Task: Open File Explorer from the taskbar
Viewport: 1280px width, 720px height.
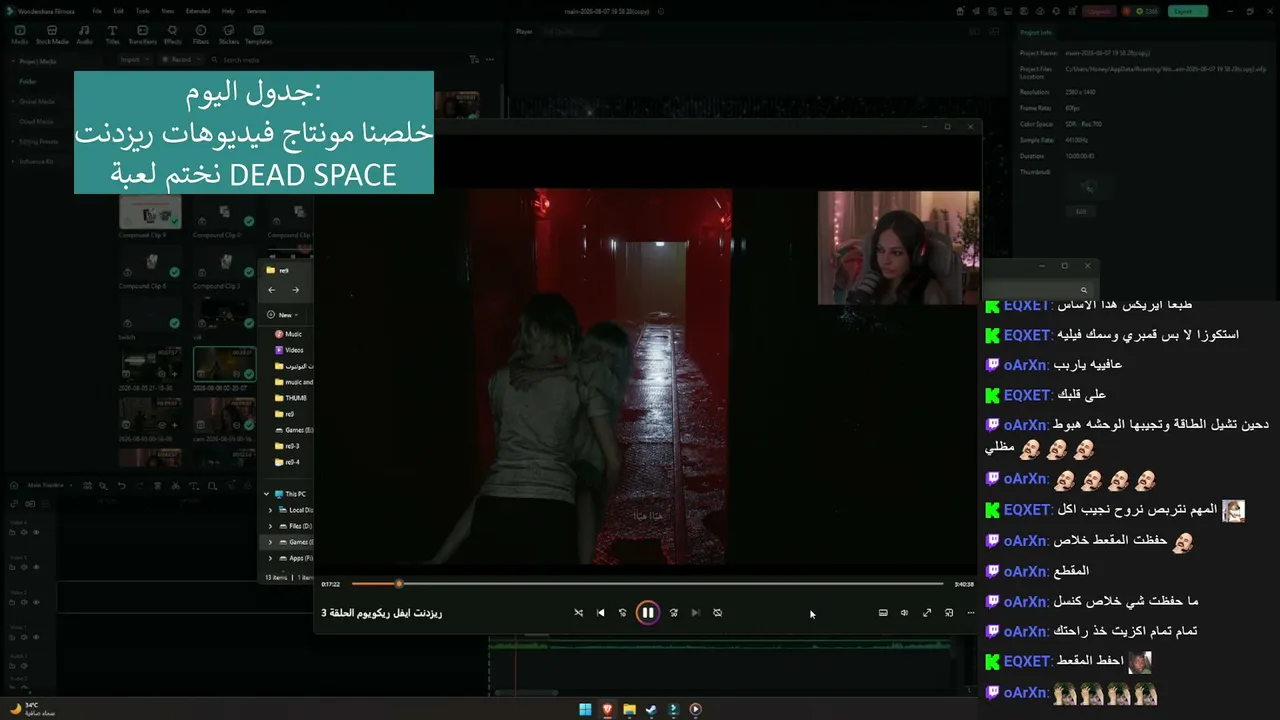Action: pos(629,710)
